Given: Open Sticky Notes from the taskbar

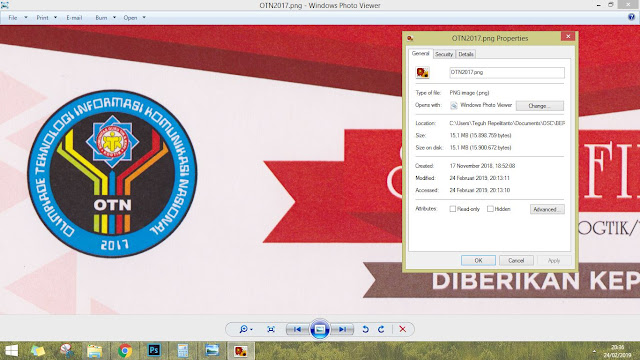Looking at the screenshot, I should 38,351.
